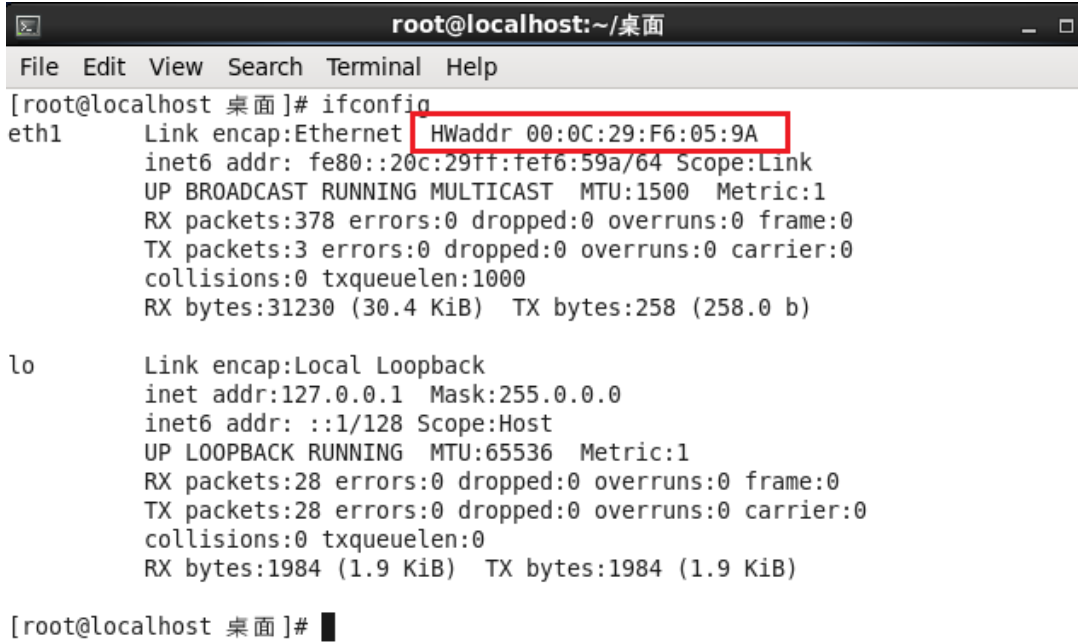This screenshot has width=1078, height=642.
Task: Open the Terminal menu
Action: point(373,67)
